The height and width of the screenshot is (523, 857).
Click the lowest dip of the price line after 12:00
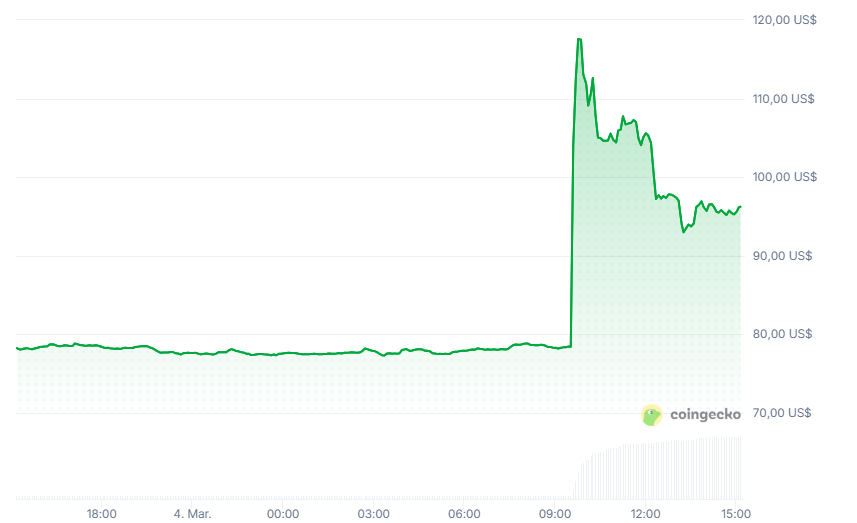pos(684,232)
